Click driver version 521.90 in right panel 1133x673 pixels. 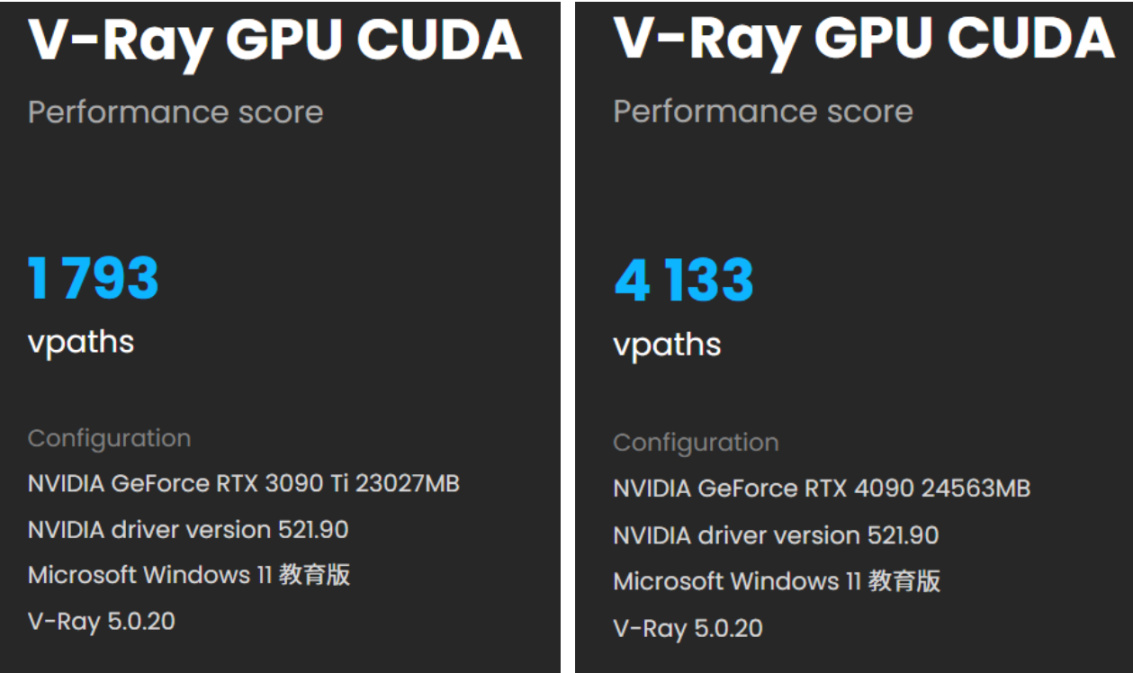(775, 535)
